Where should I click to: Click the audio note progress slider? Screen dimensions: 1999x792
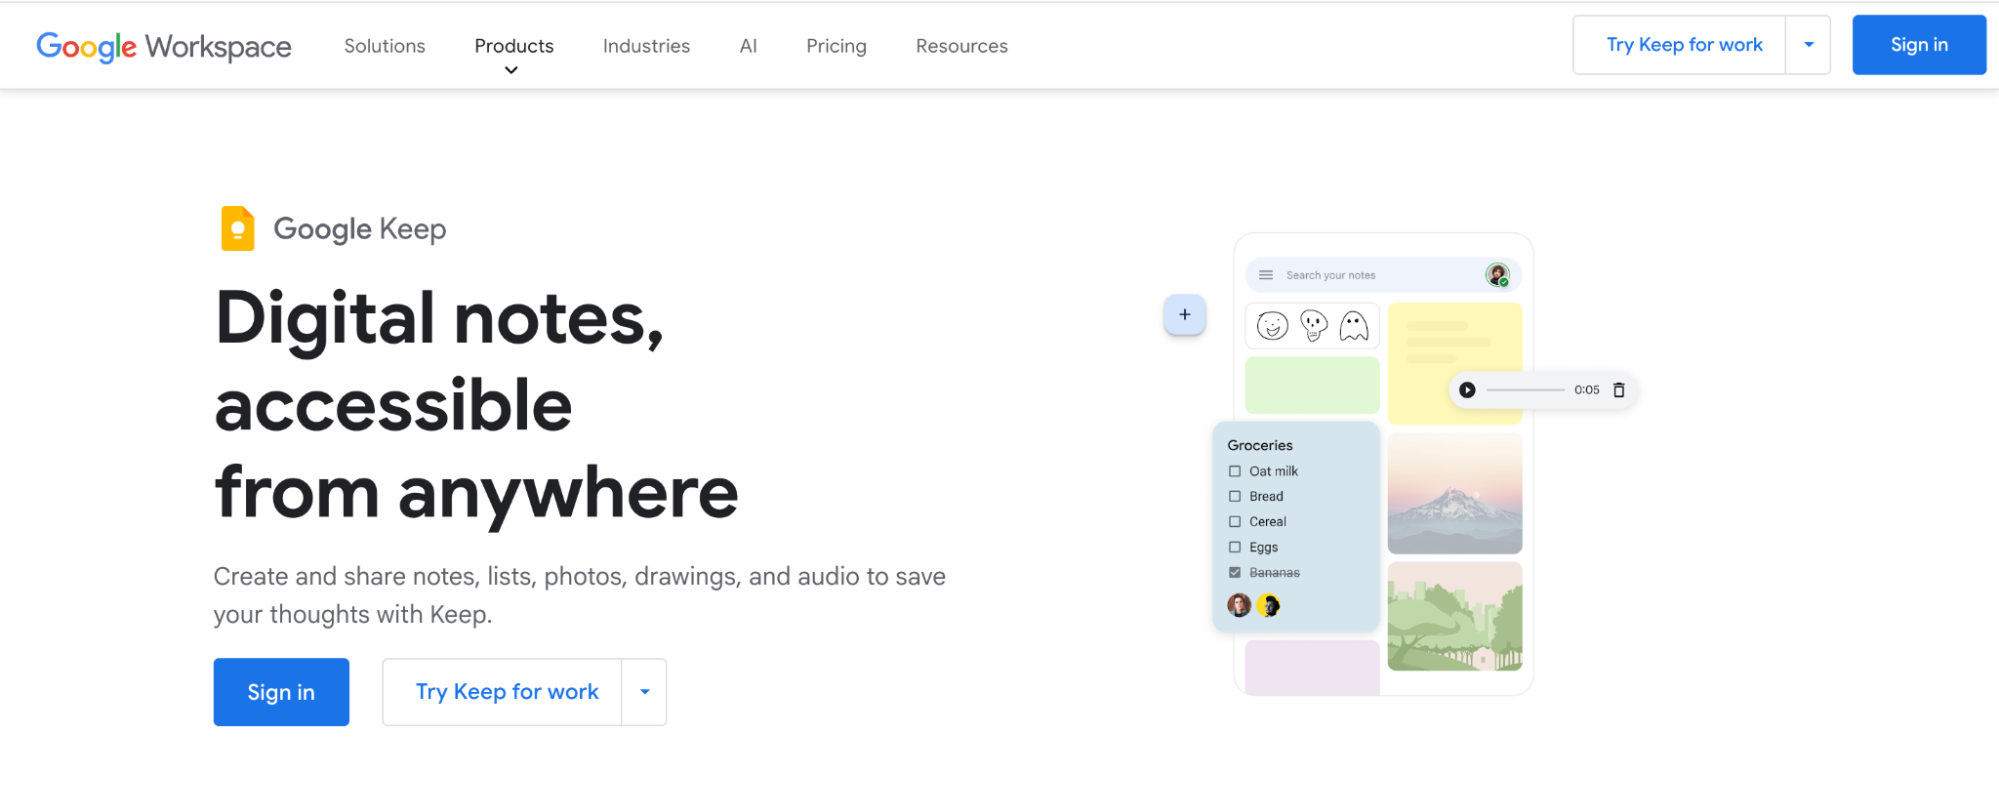coord(1525,390)
